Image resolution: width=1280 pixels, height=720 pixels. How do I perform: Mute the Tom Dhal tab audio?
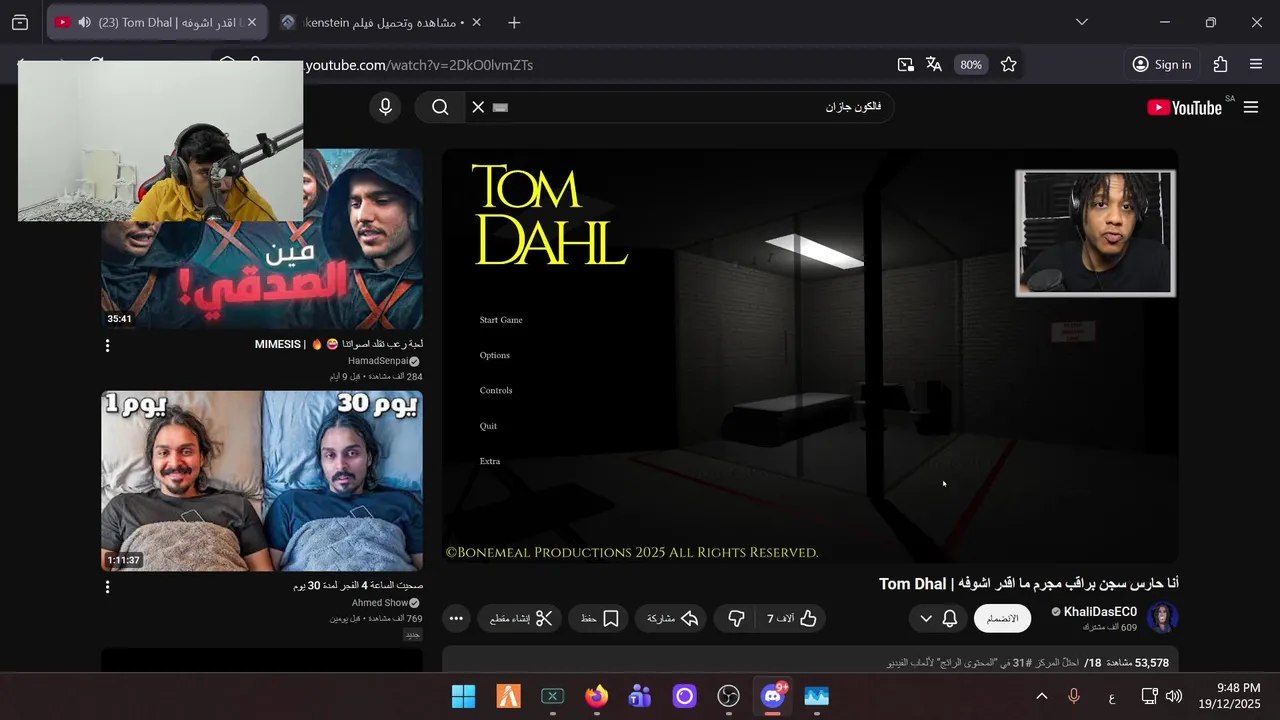point(84,22)
